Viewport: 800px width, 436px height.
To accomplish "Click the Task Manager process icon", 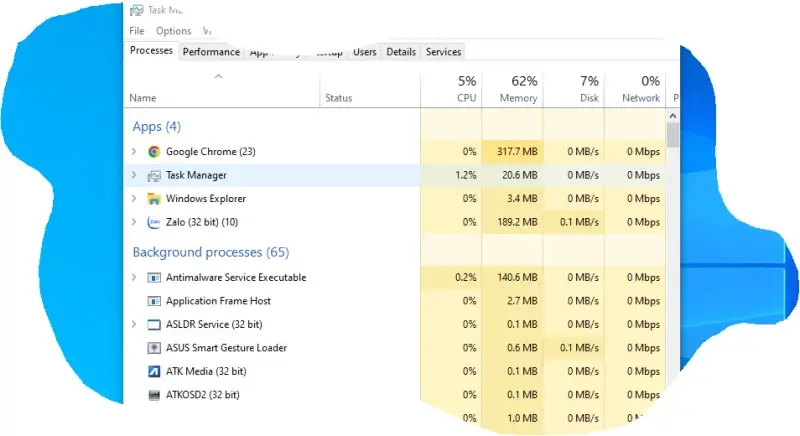I will [154, 175].
